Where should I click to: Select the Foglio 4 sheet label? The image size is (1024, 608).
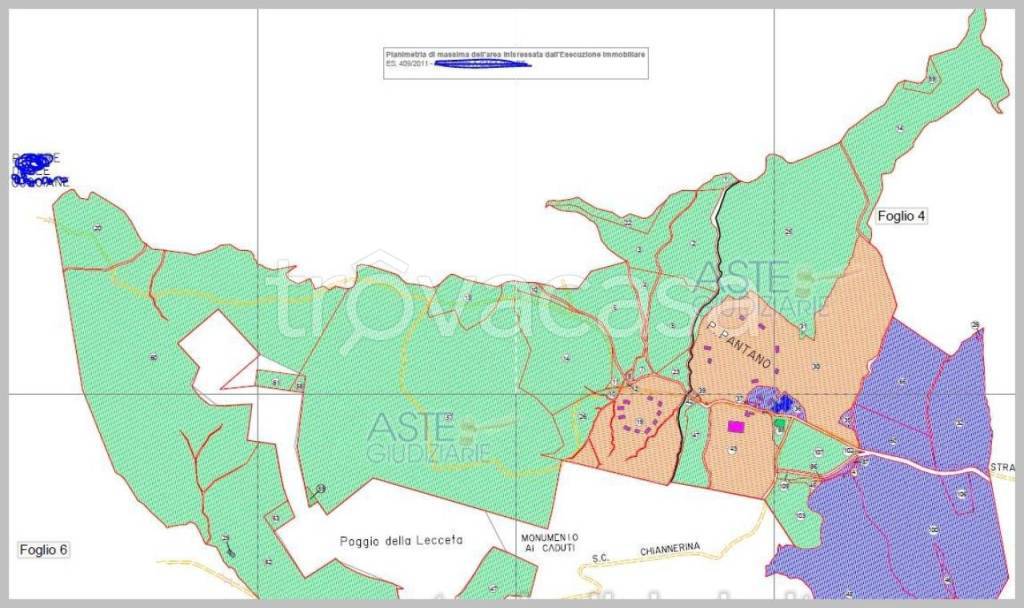coord(904,216)
